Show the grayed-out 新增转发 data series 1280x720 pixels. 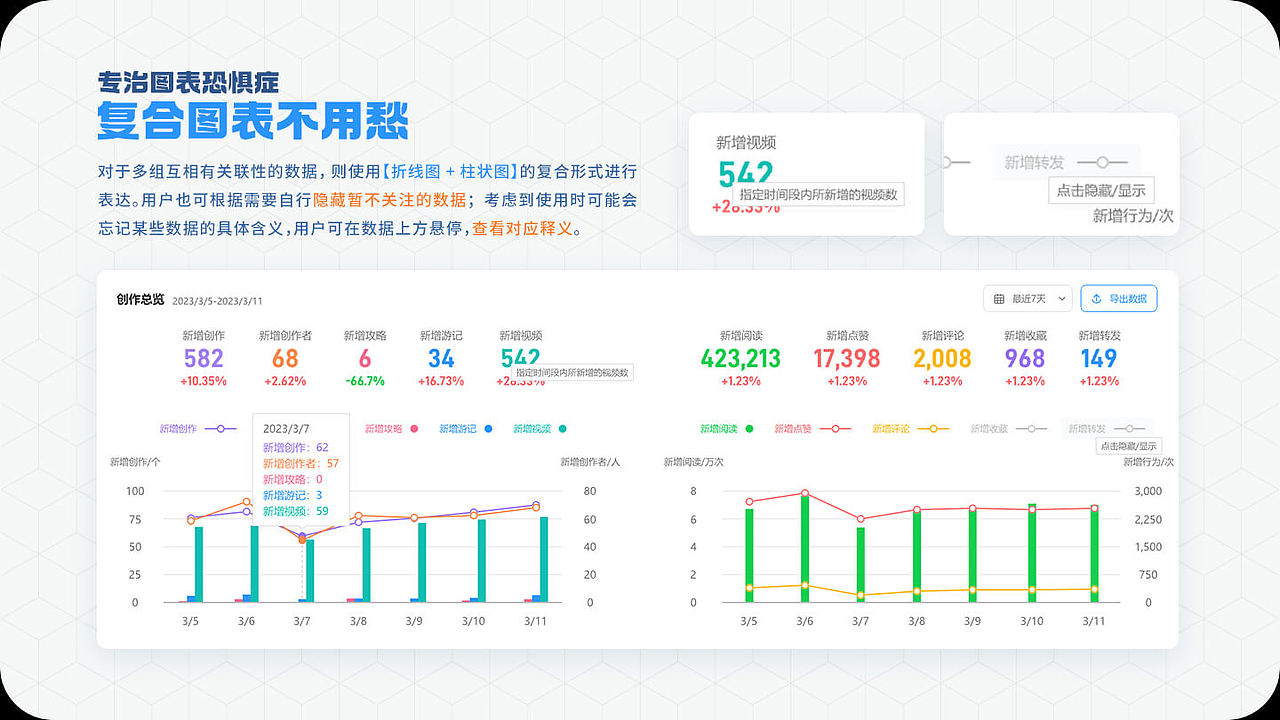point(1105,428)
